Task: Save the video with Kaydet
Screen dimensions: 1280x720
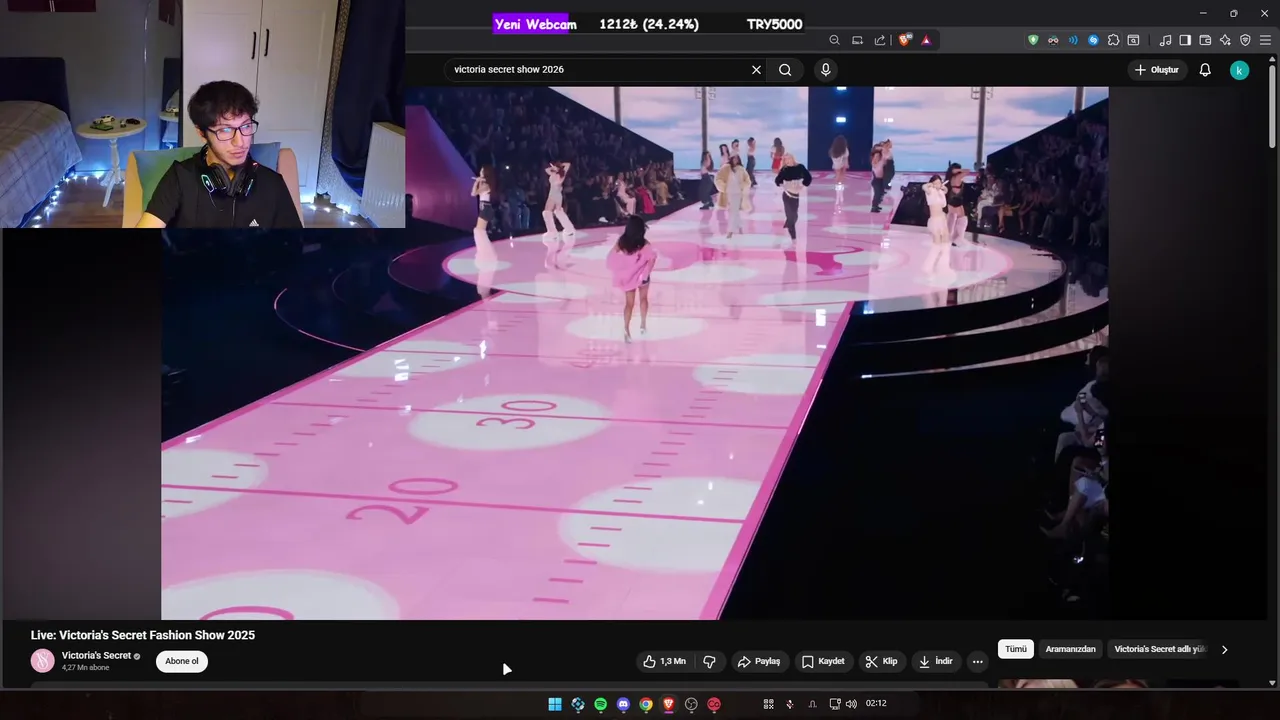Action: click(823, 661)
